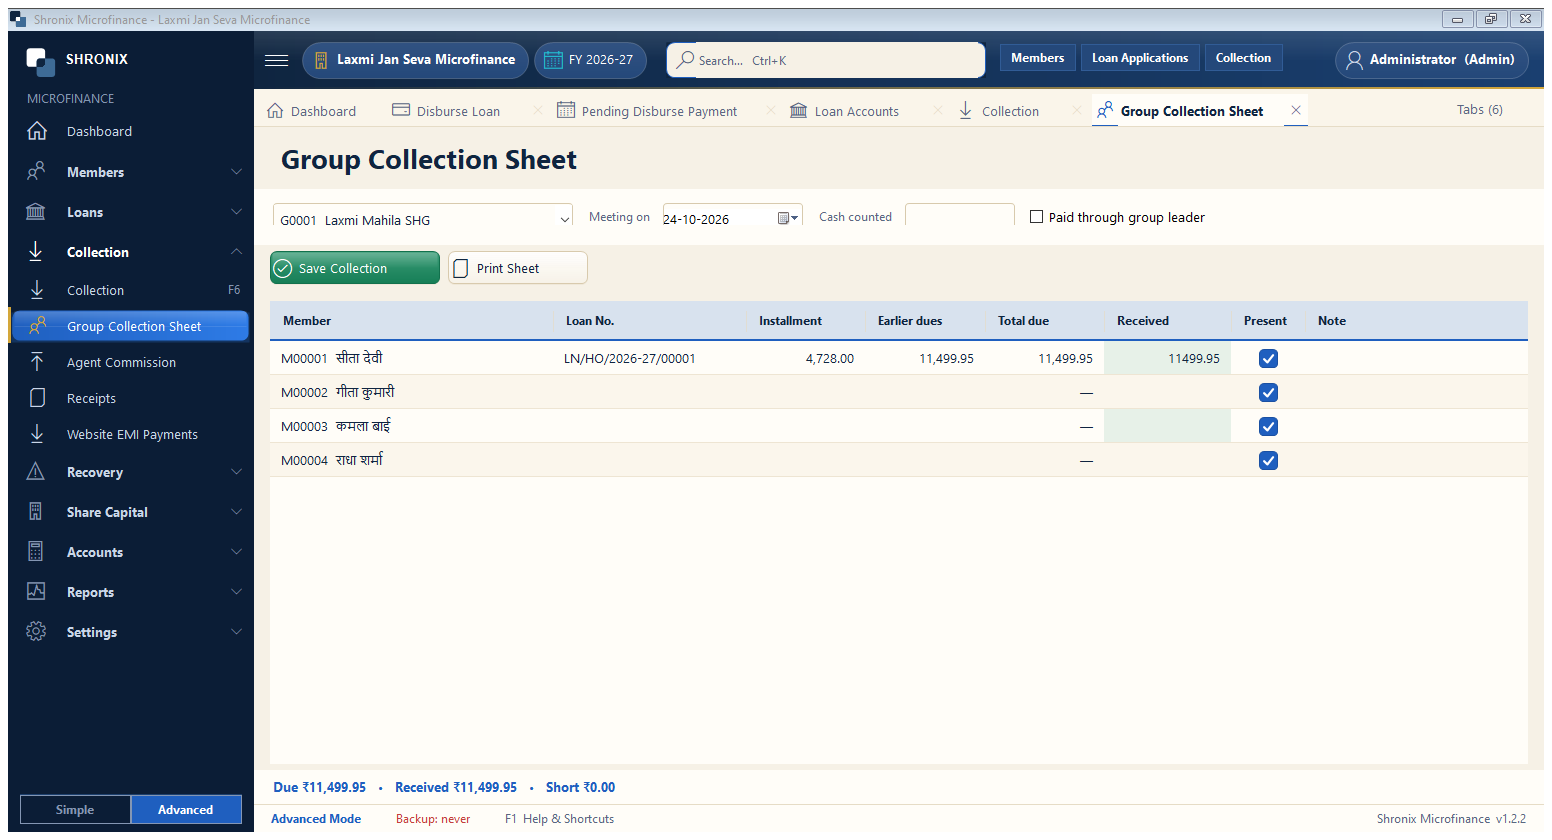The image size is (1552, 840).
Task: Uncheck Present for member M00004
Action: click(1268, 461)
